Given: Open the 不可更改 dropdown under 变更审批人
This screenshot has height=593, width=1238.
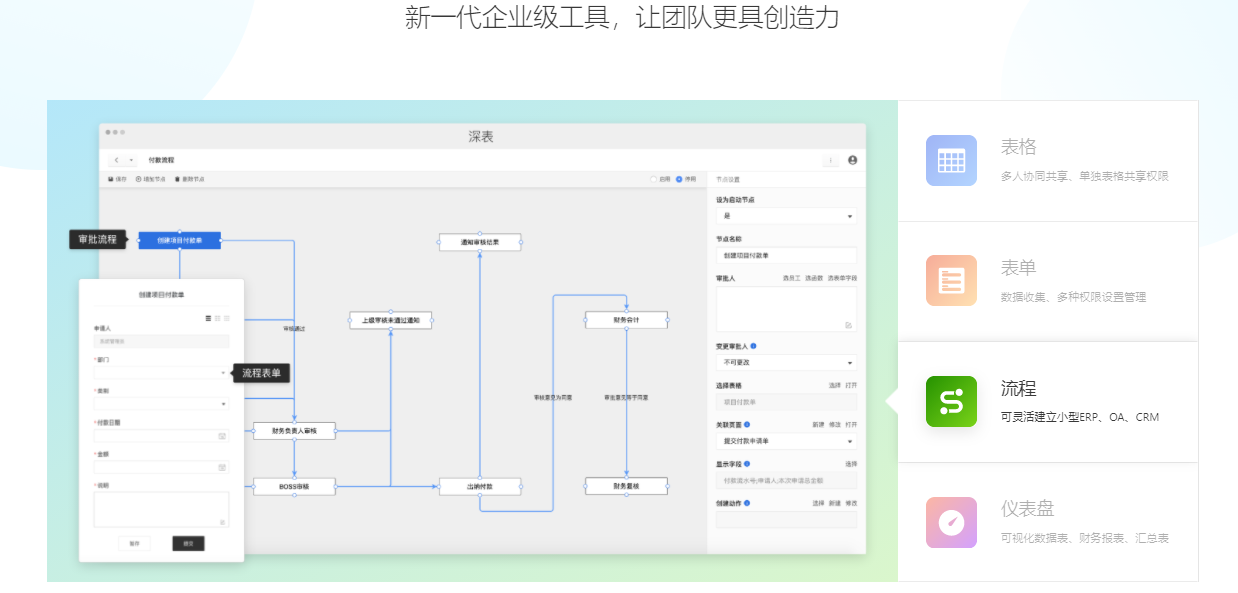Looking at the screenshot, I should tap(786, 362).
